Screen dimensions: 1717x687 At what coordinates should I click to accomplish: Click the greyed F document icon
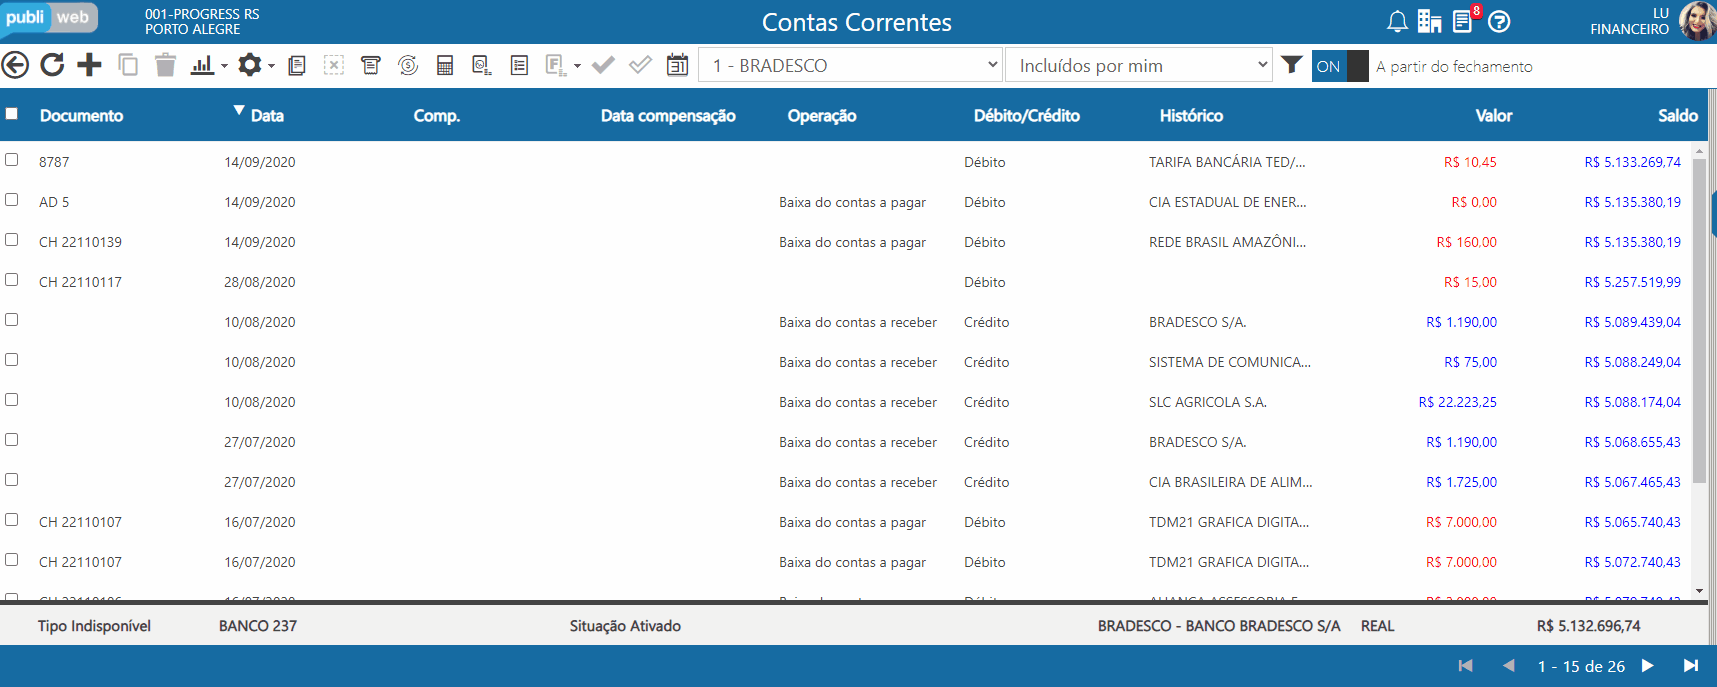556,65
